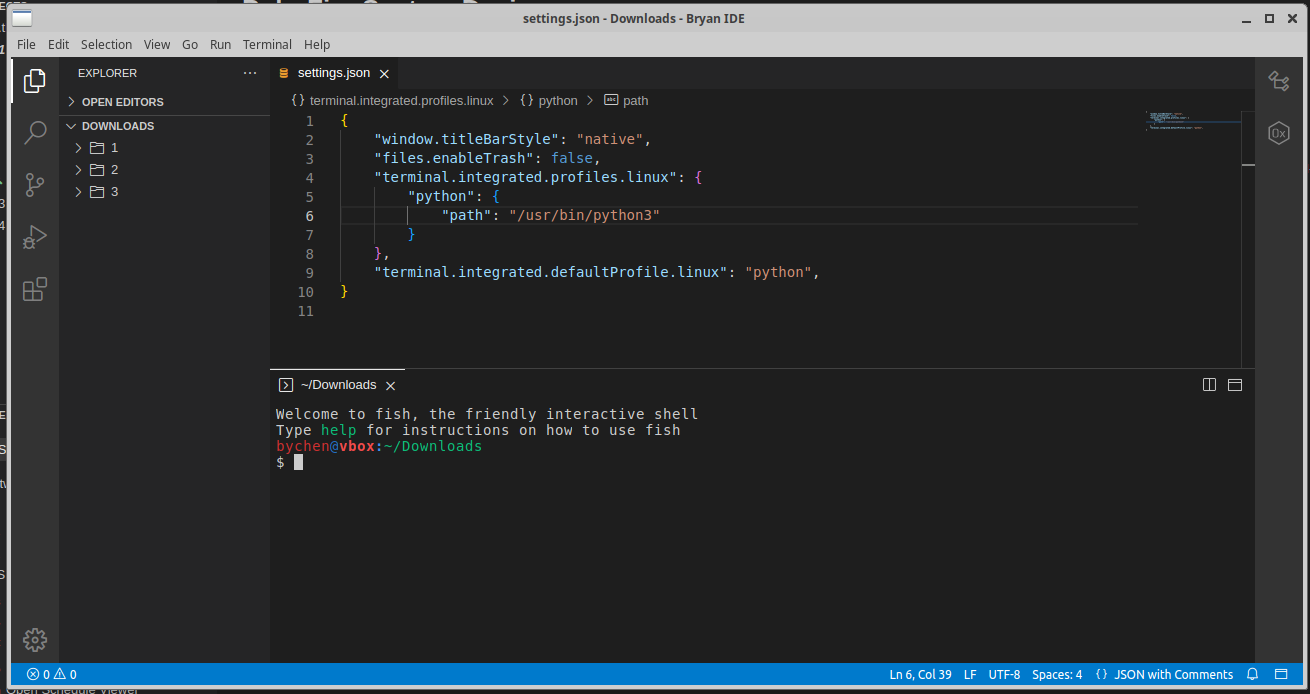
Task: Select the settings.json editor tab
Action: tap(333, 72)
